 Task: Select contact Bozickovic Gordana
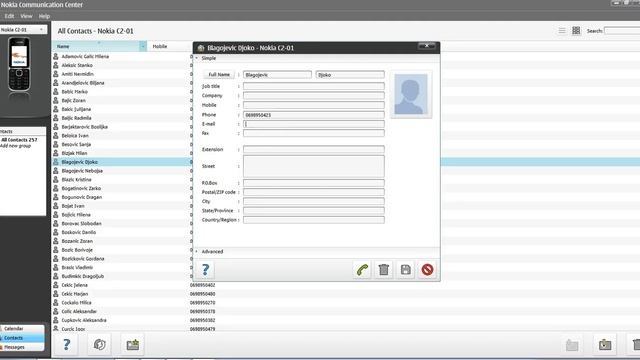point(83,259)
